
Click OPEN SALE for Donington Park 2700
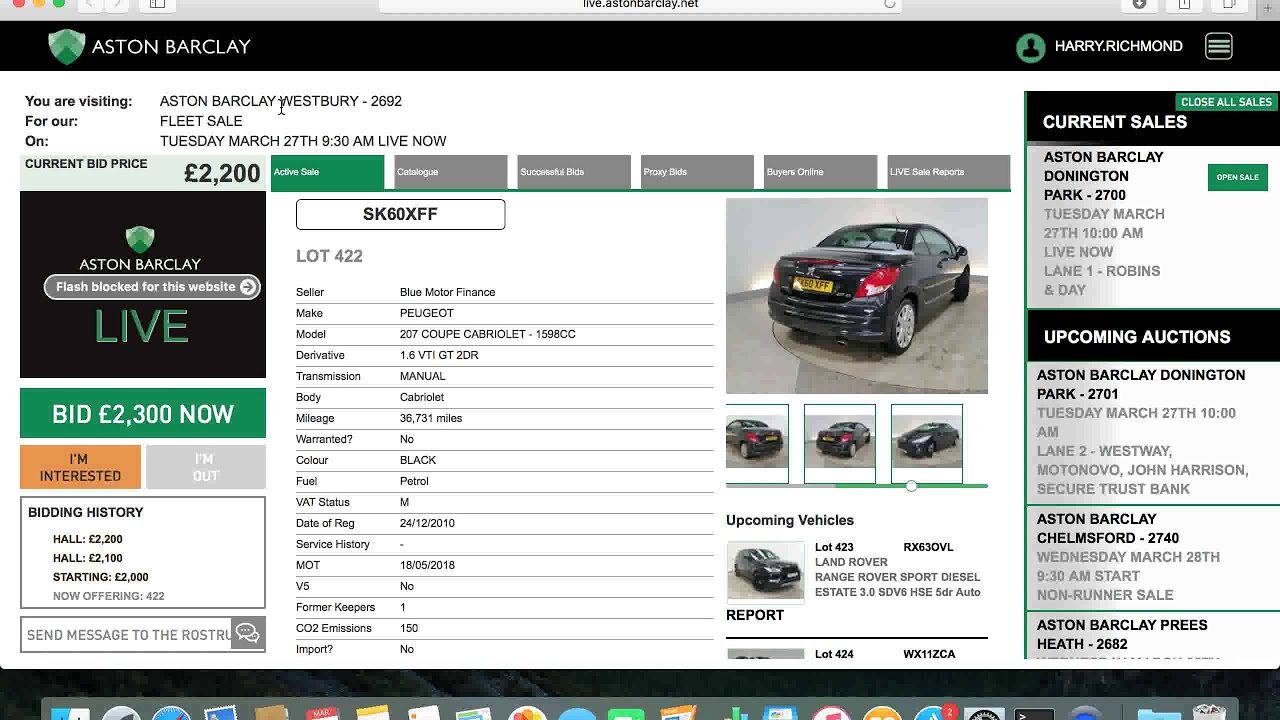[1237, 177]
